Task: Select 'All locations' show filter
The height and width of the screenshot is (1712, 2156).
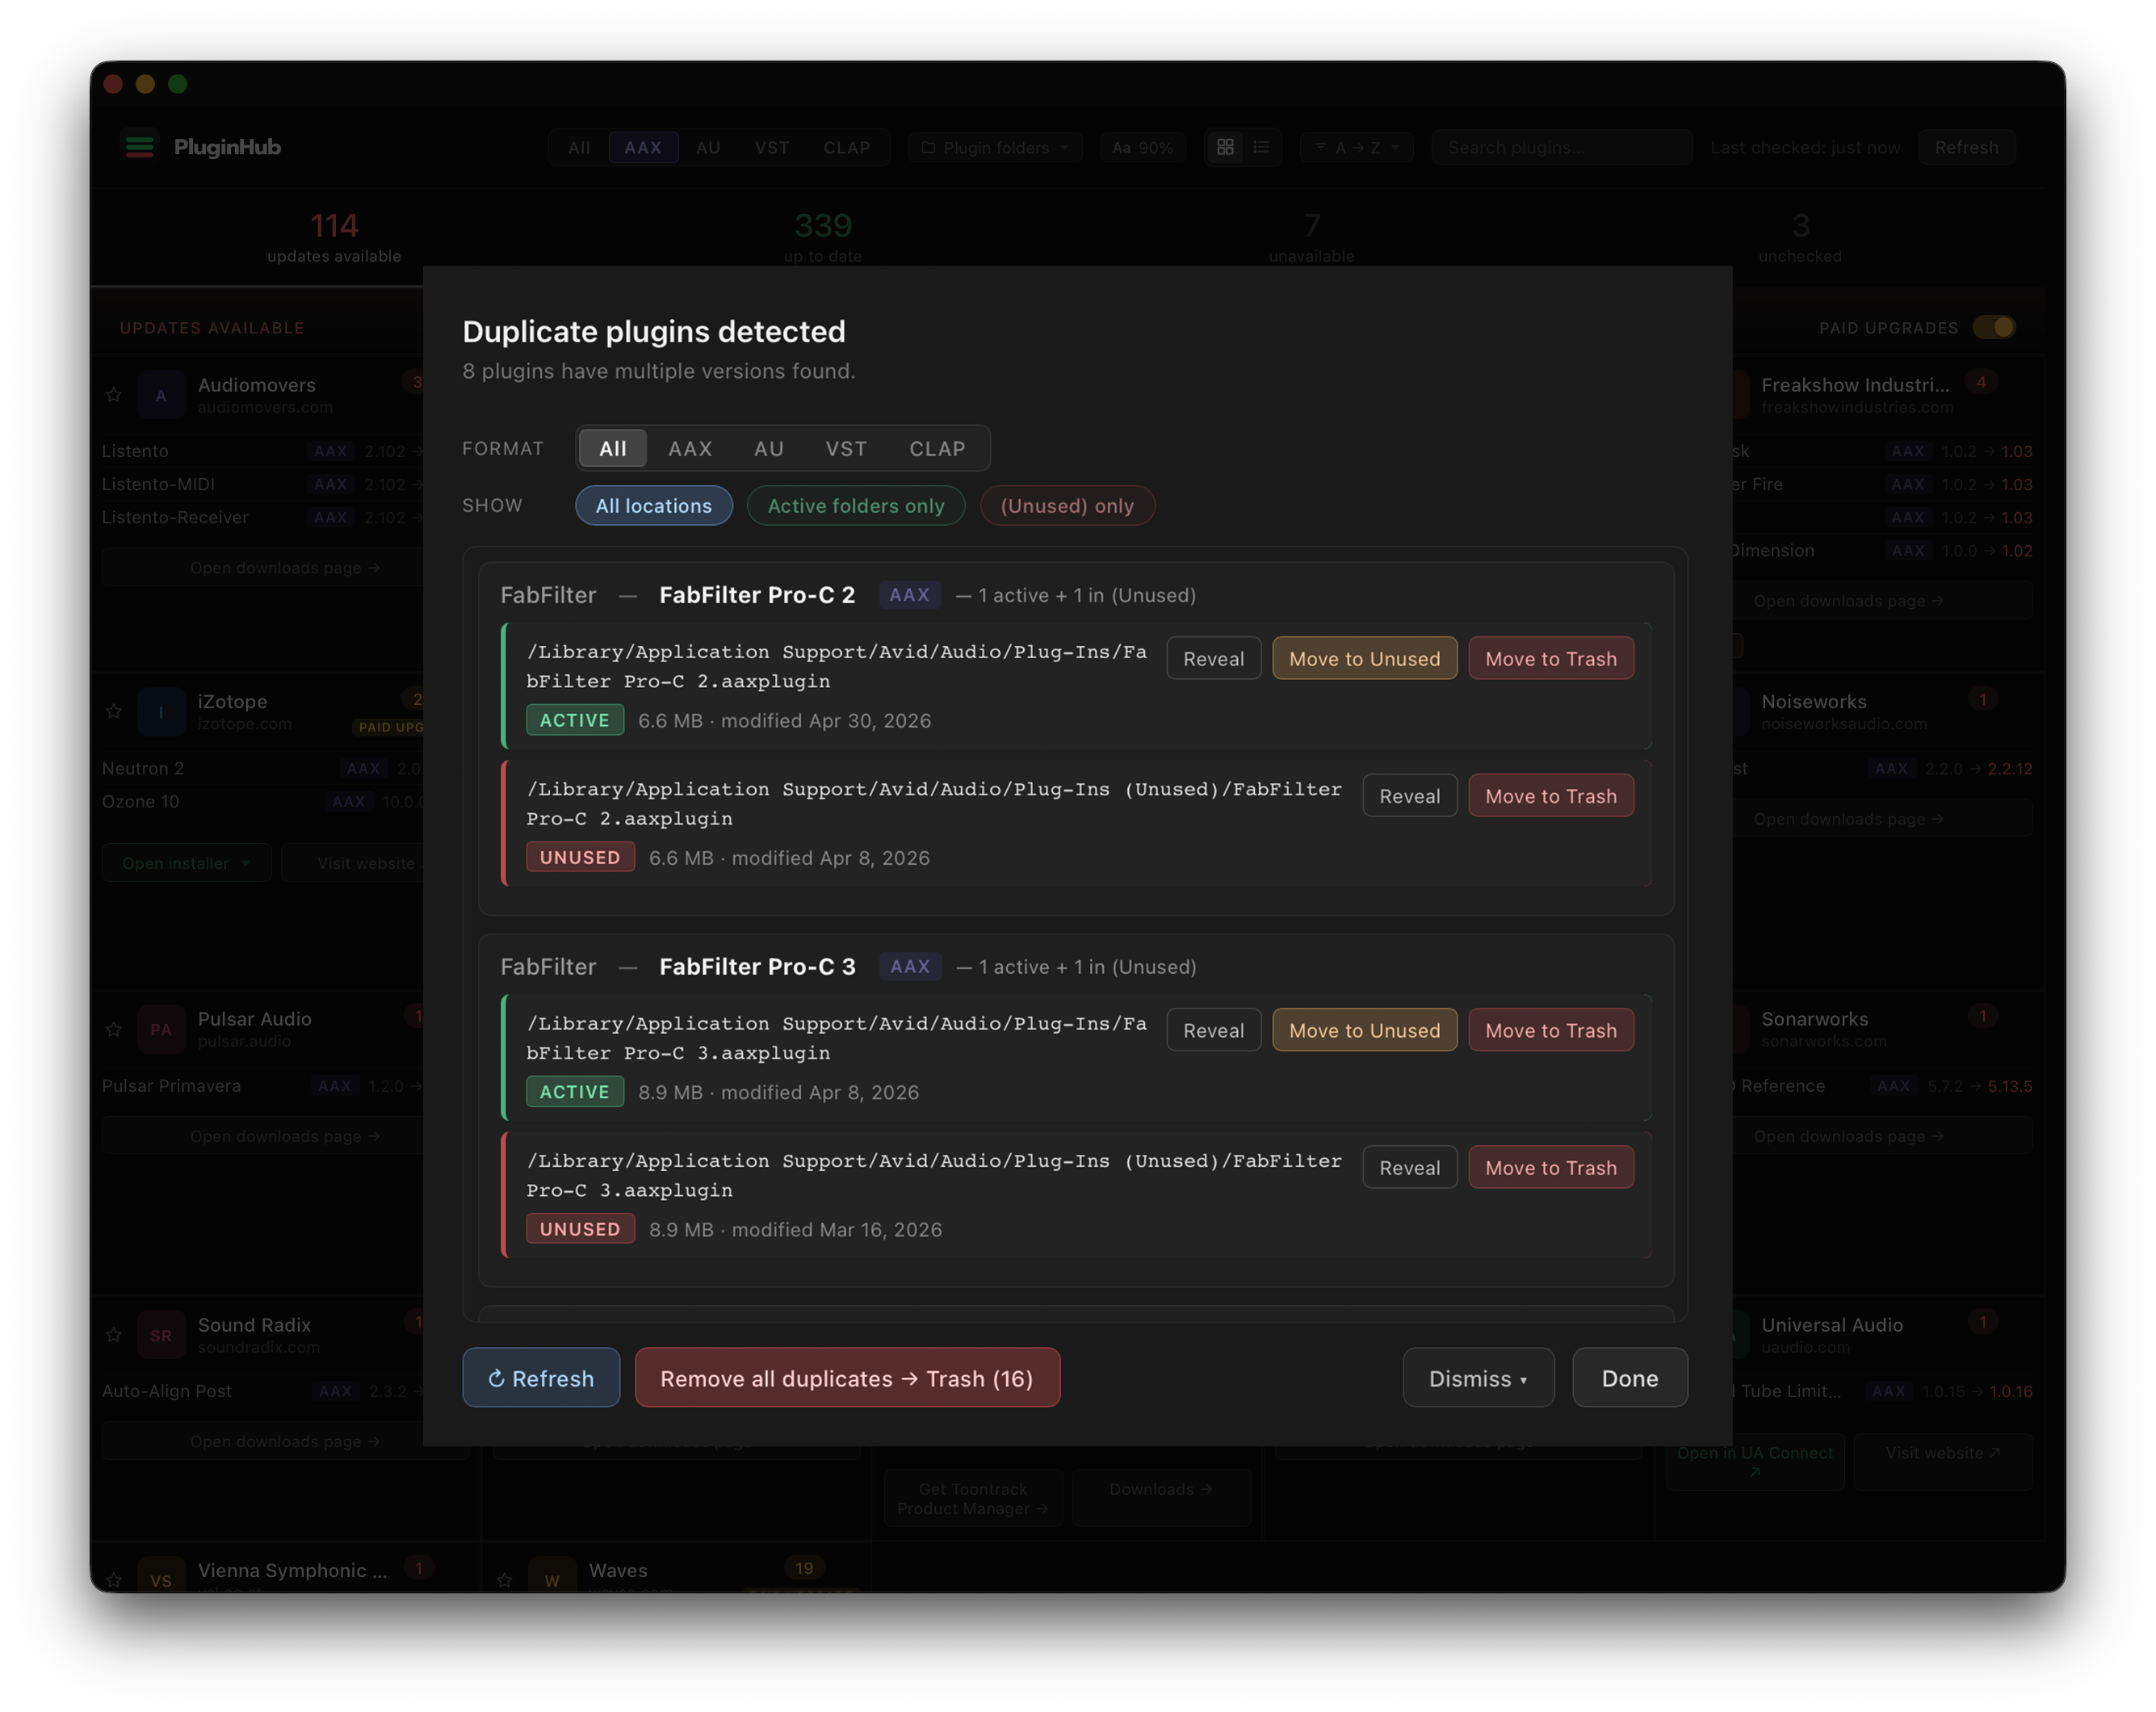Action: pyautogui.click(x=654, y=505)
